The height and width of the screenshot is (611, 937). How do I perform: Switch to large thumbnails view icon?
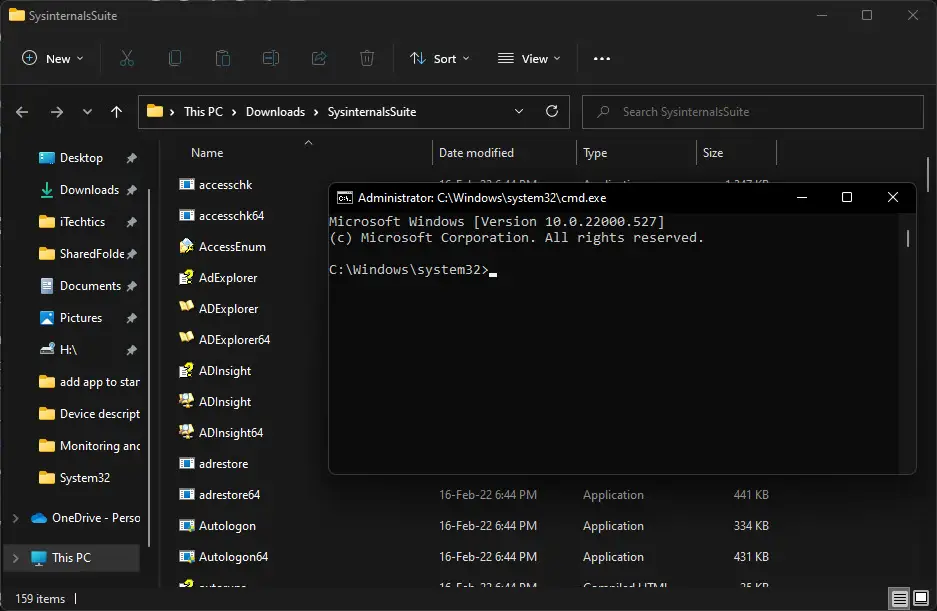[x=921, y=598]
